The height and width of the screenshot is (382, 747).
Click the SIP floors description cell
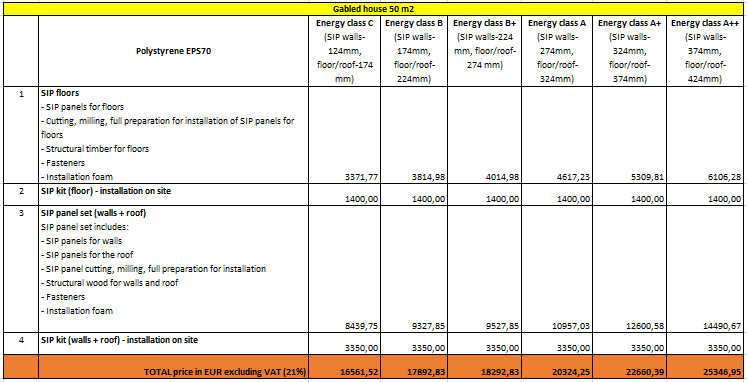click(173, 135)
